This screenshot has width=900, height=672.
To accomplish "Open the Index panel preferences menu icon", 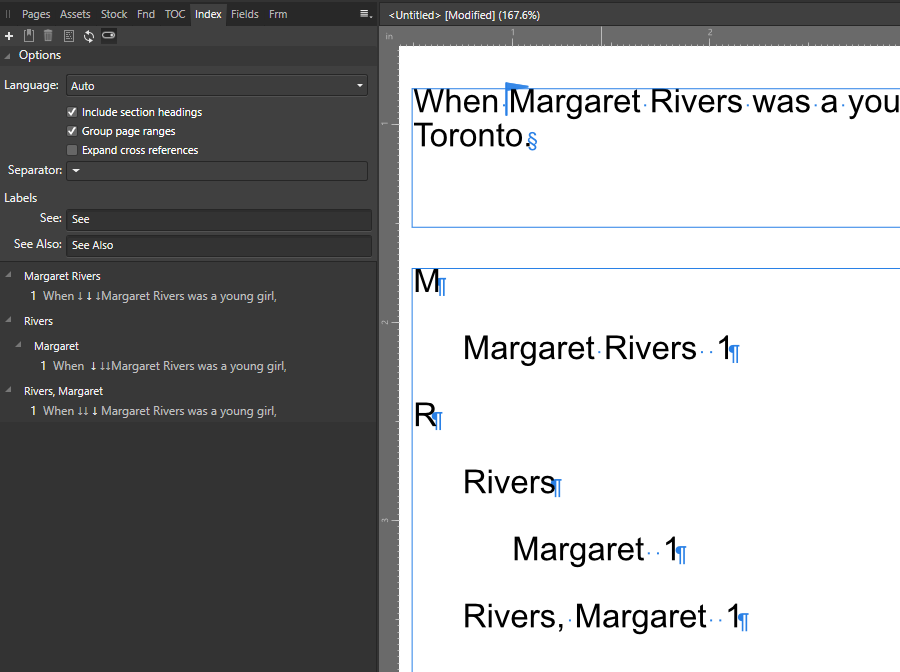I will [366, 14].
